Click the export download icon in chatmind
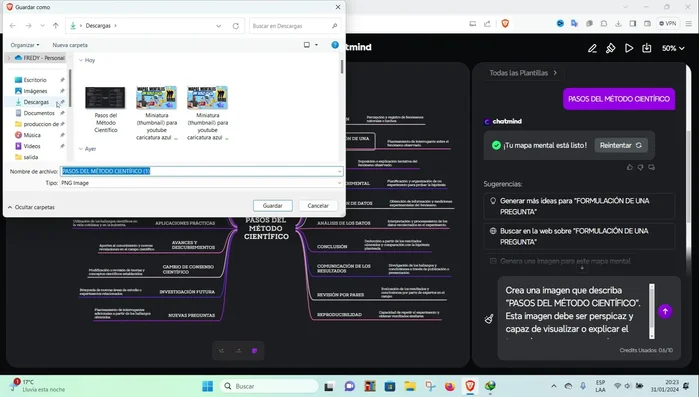This screenshot has height=397, width=699. click(646, 48)
